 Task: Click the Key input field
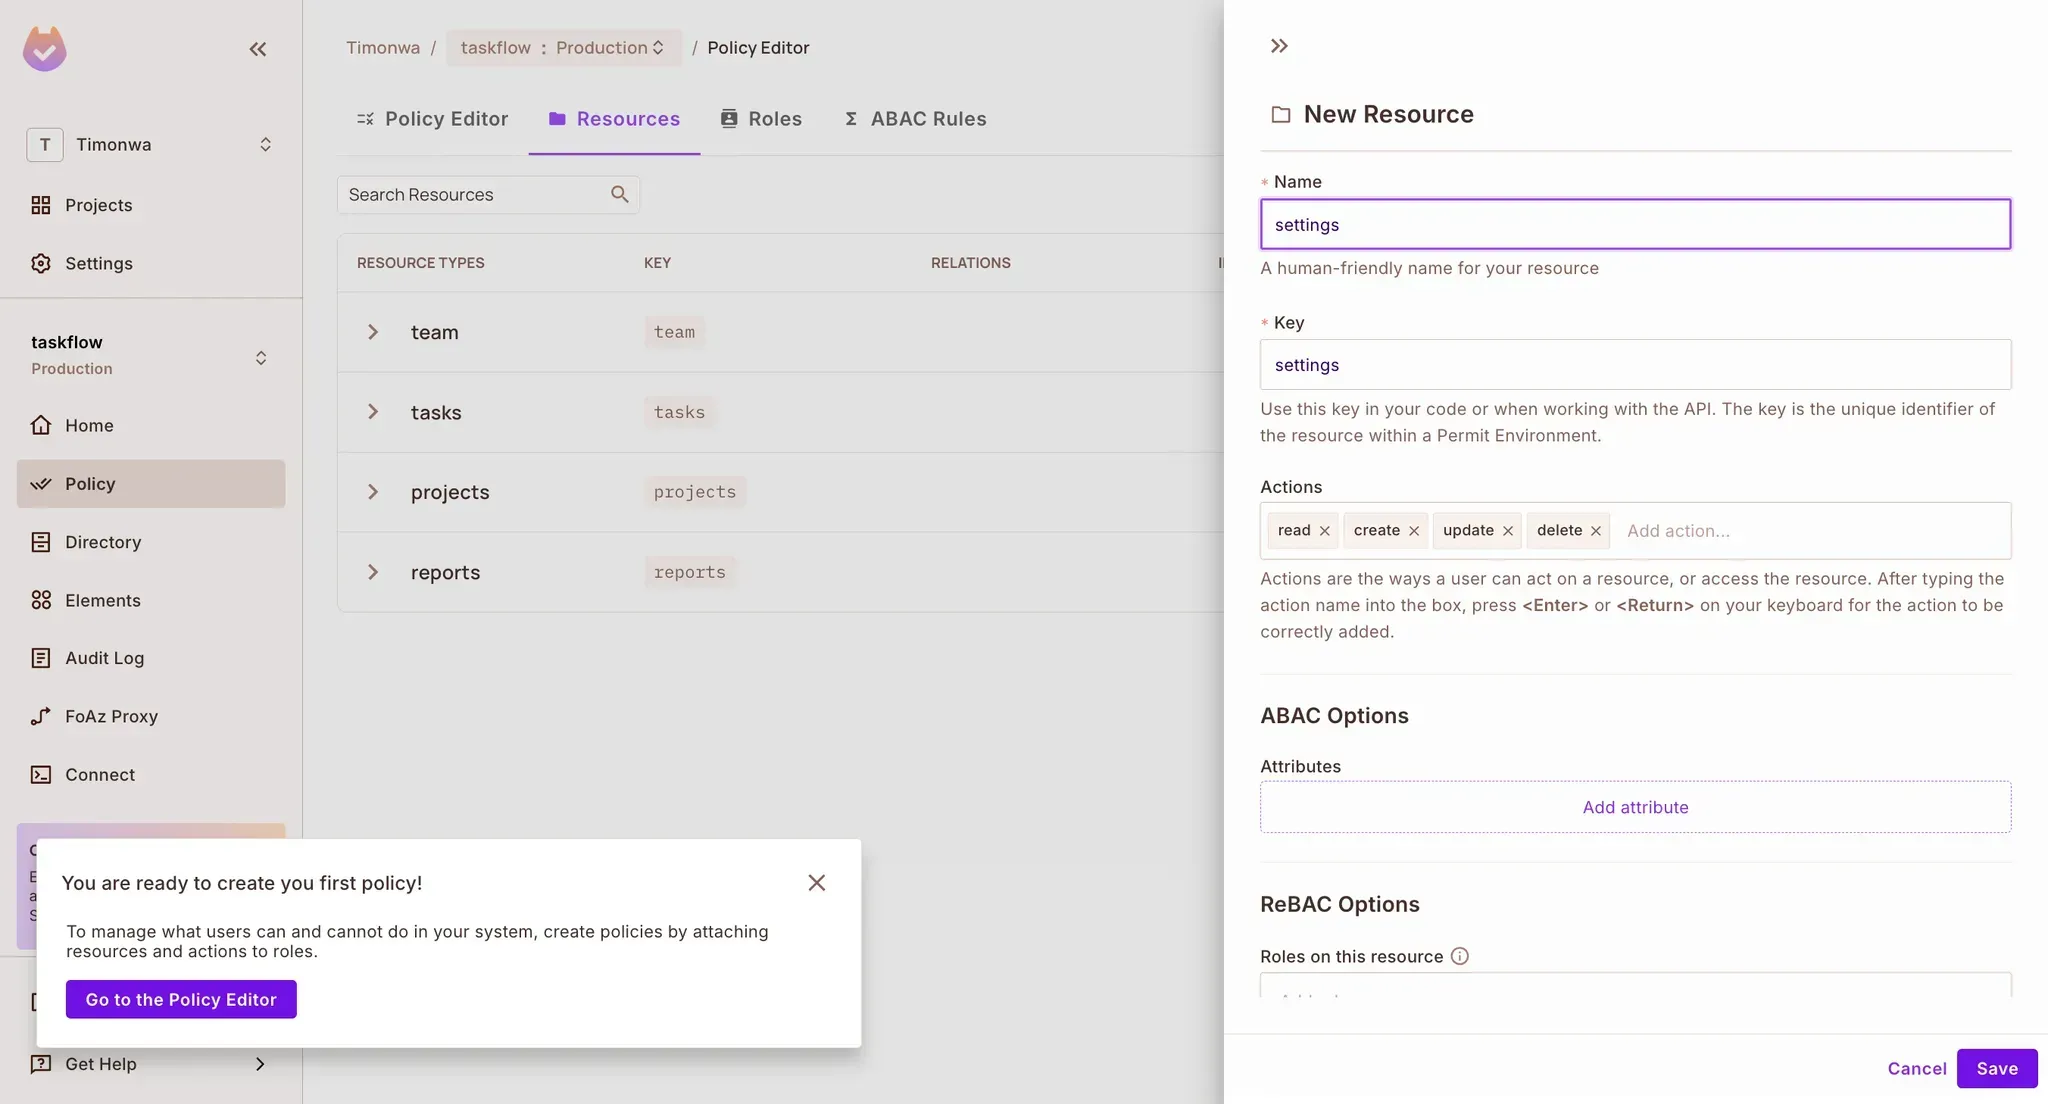tap(1635, 365)
